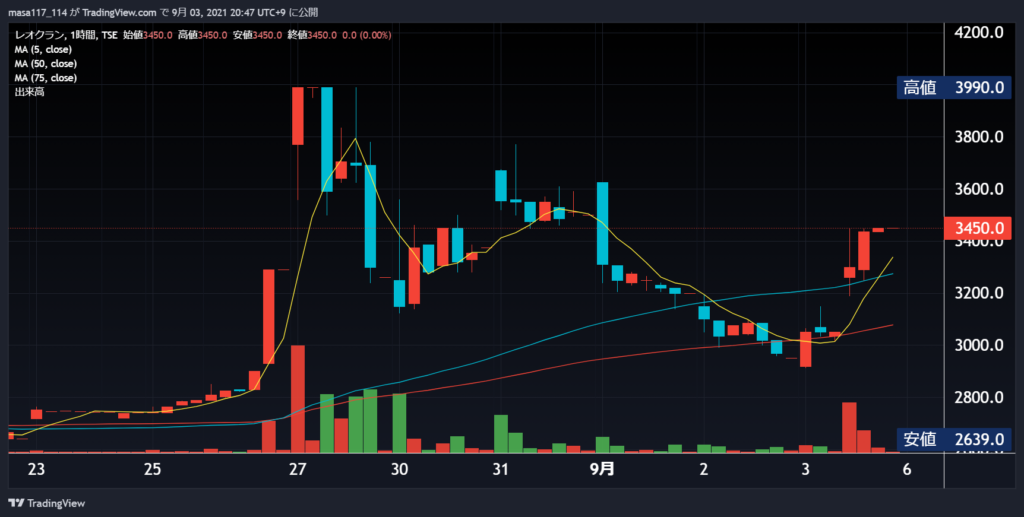Image resolution: width=1024 pixels, height=517 pixels.
Task: Click the TradingView.com text in header
Action: pos(120,12)
